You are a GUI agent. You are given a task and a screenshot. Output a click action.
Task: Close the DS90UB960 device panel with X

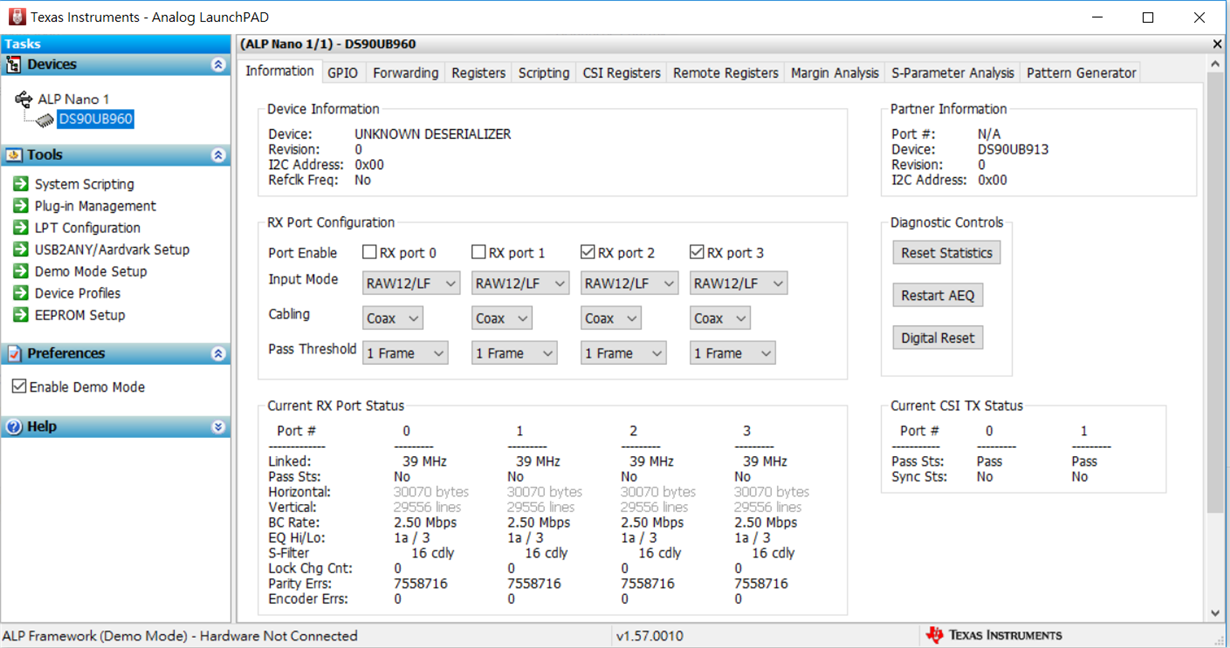click(1217, 44)
